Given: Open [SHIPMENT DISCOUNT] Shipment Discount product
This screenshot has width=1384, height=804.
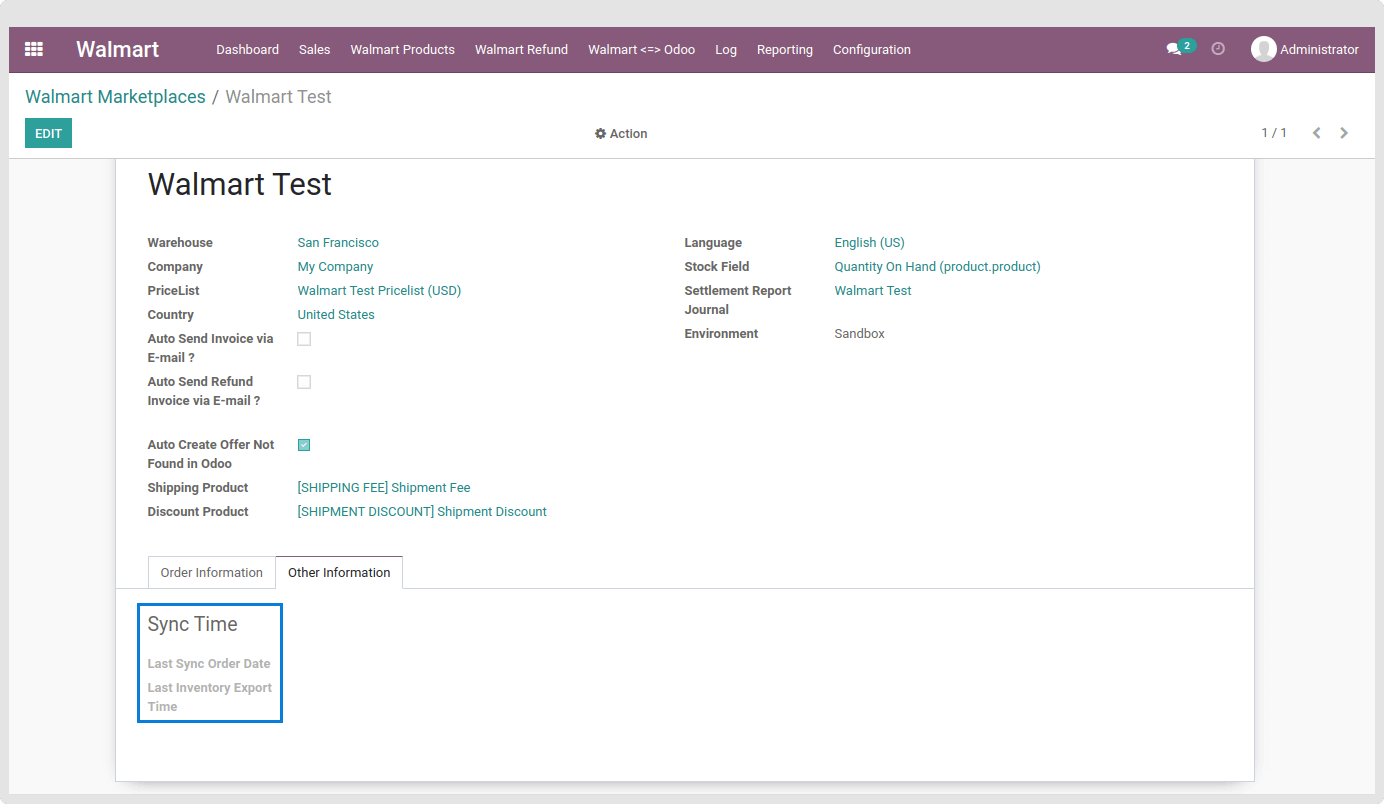Looking at the screenshot, I should [x=422, y=512].
